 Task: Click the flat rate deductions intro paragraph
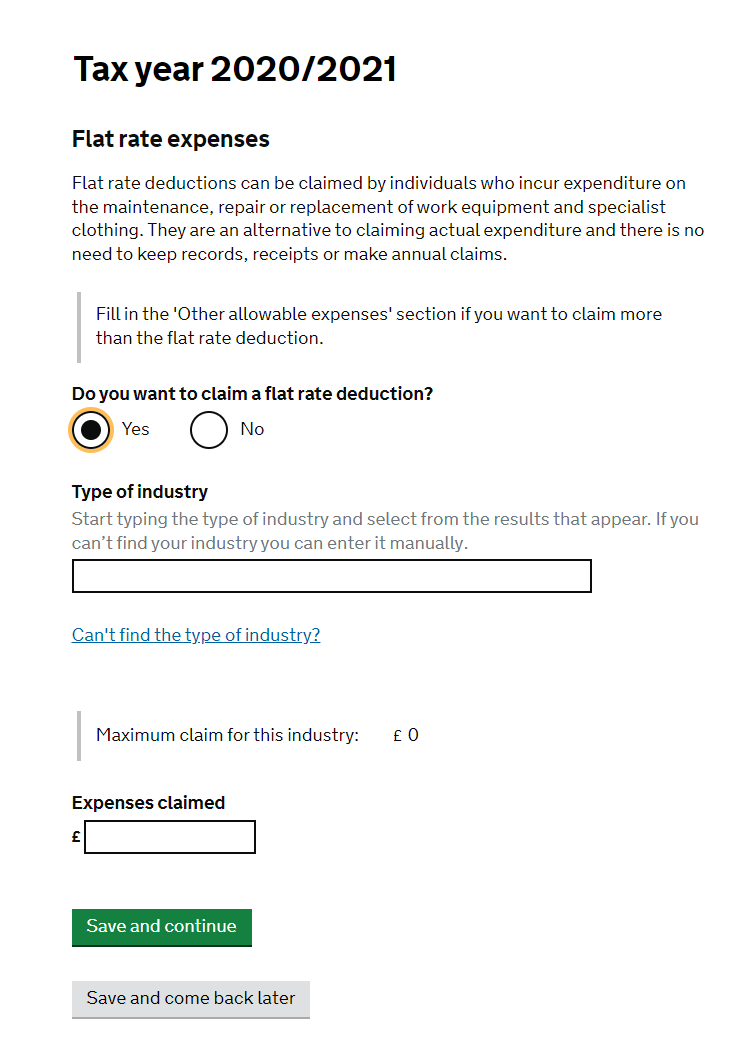387,219
